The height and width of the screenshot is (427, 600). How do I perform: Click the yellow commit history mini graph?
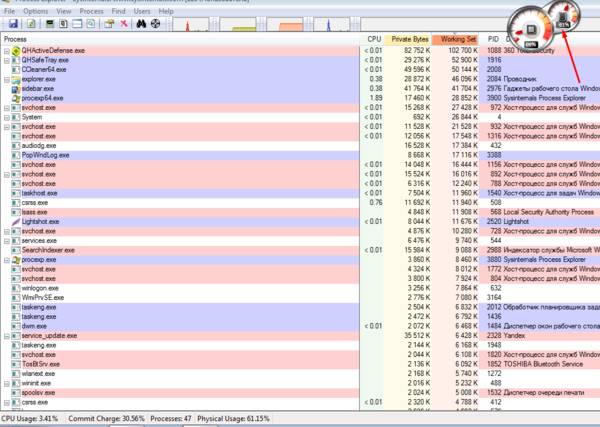[238, 24]
